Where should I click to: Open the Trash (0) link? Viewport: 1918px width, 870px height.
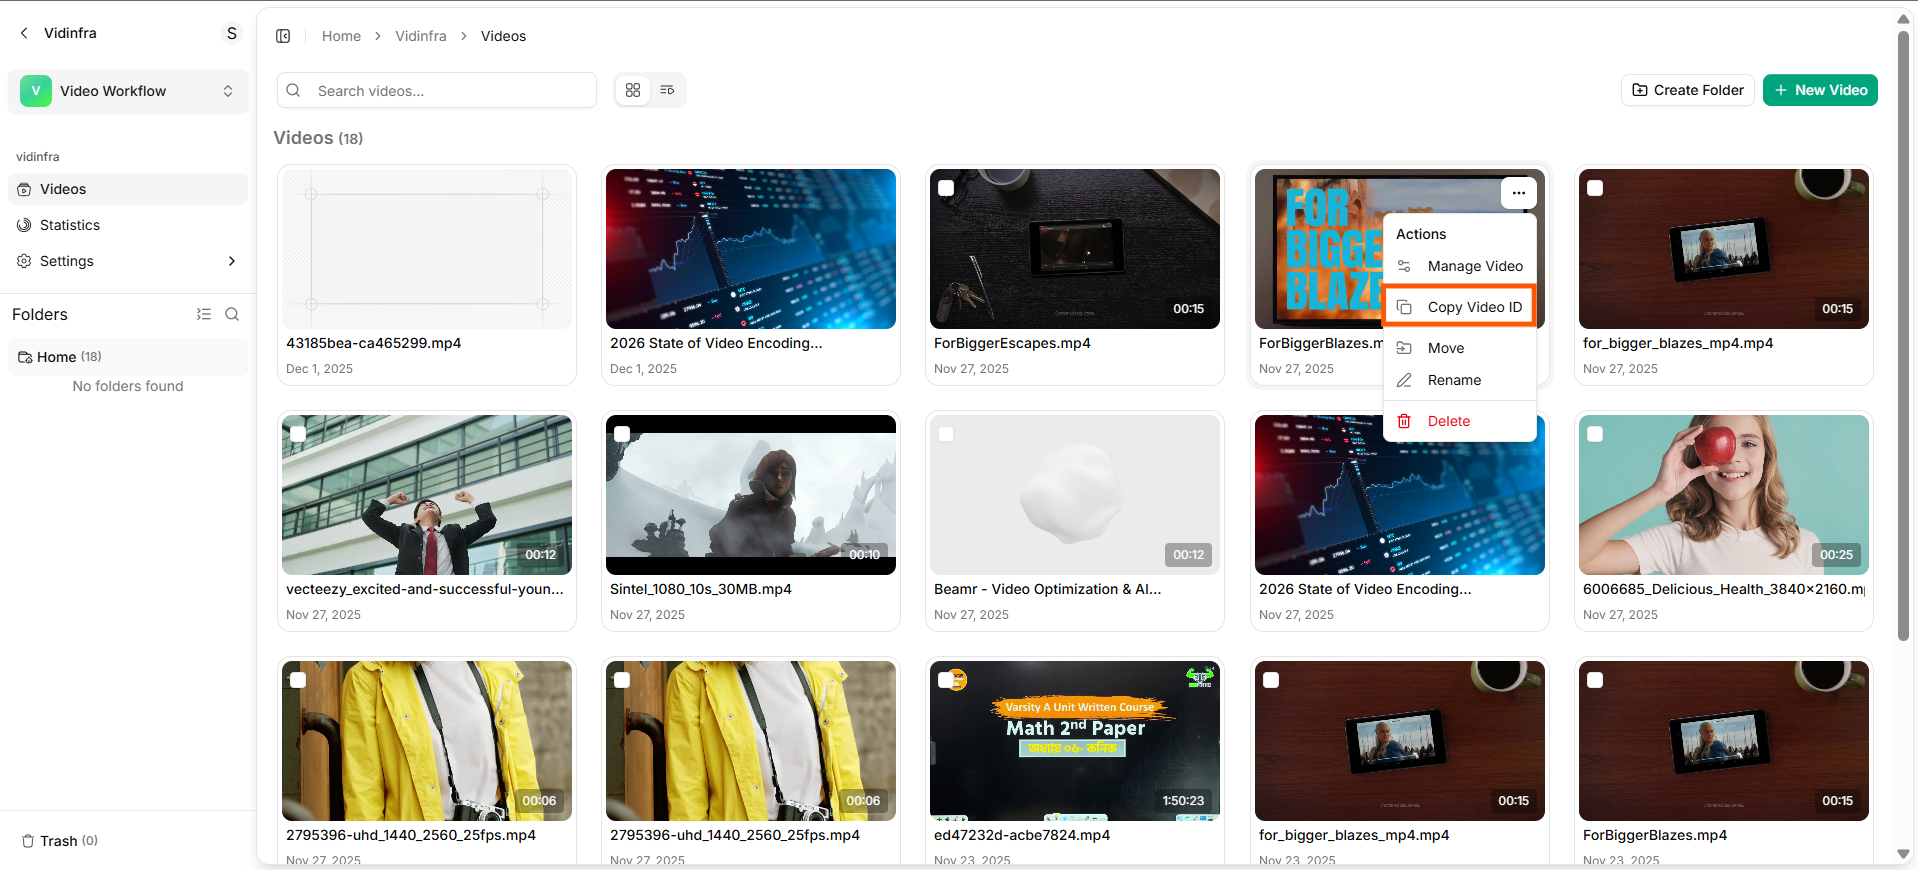click(x=60, y=841)
